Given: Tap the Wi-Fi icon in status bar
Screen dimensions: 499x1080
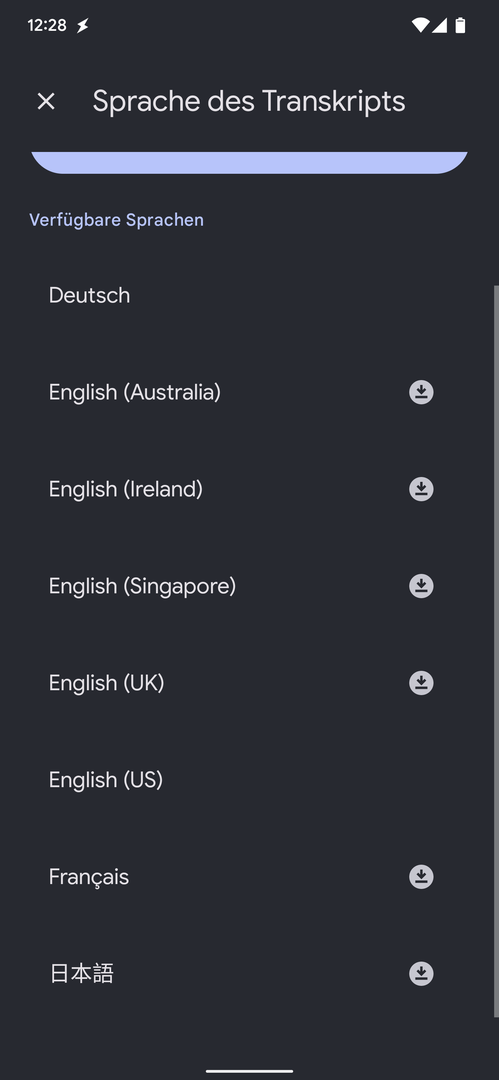Looking at the screenshot, I should [420, 25].
